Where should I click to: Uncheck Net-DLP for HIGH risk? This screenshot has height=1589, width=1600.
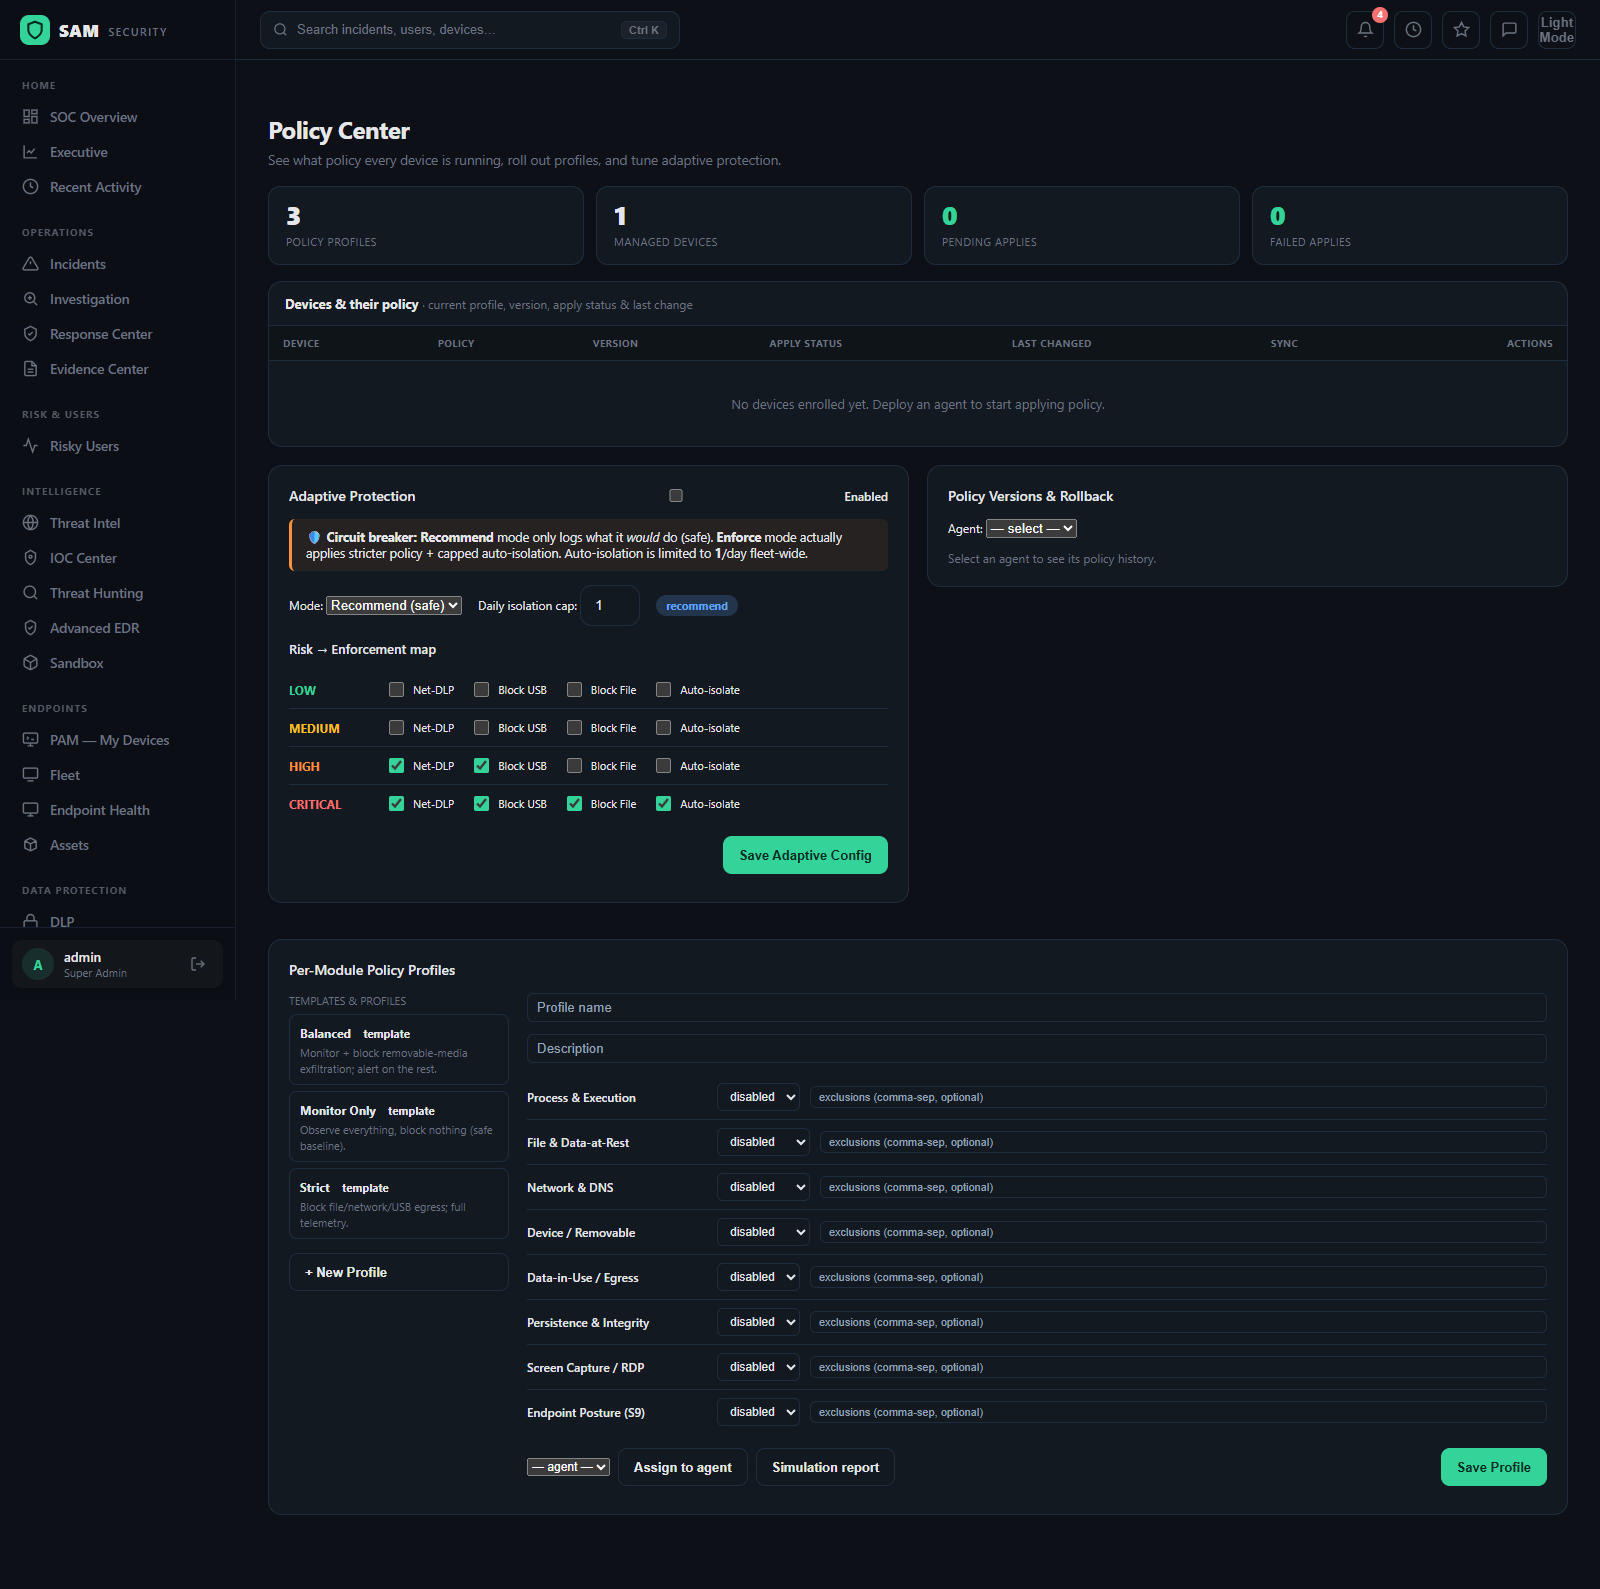tap(397, 766)
